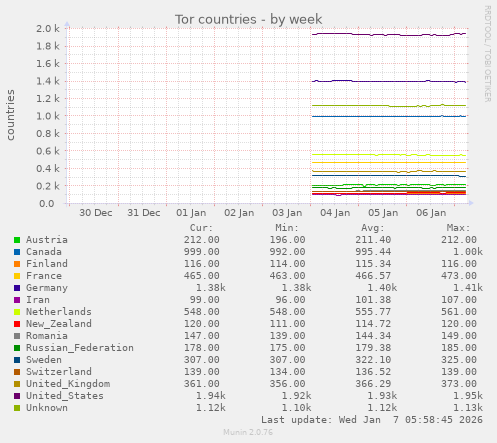
Task: Click the Netherlands lime legend swatch
Action: 17,312
